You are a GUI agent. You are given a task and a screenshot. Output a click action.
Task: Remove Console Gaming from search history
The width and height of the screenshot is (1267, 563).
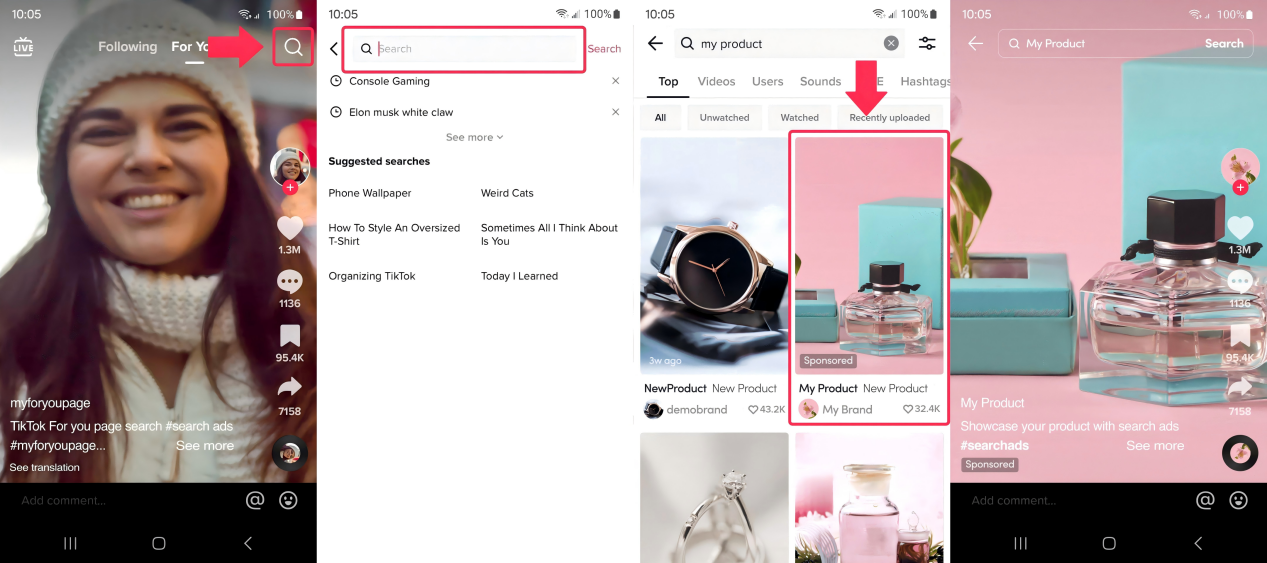tap(615, 81)
